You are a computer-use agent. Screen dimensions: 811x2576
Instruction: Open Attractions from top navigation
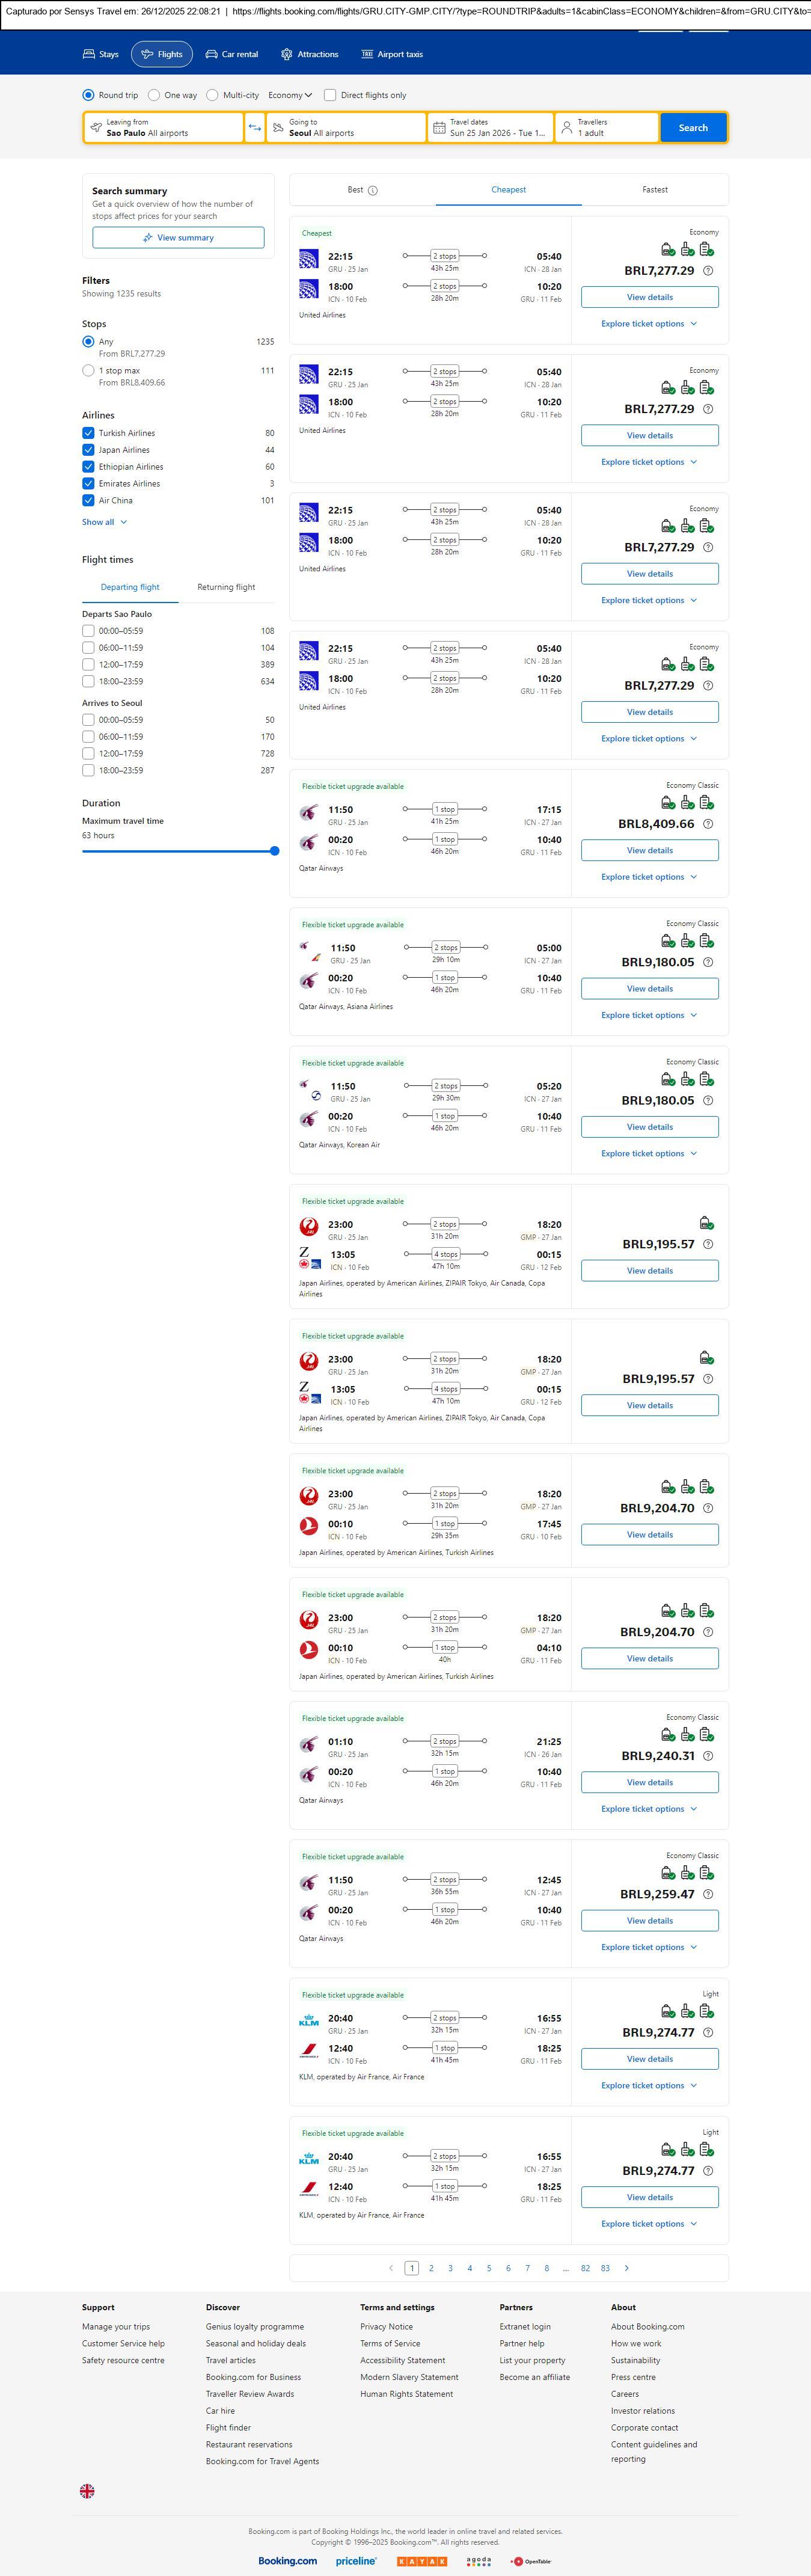click(x=309, y=54)
